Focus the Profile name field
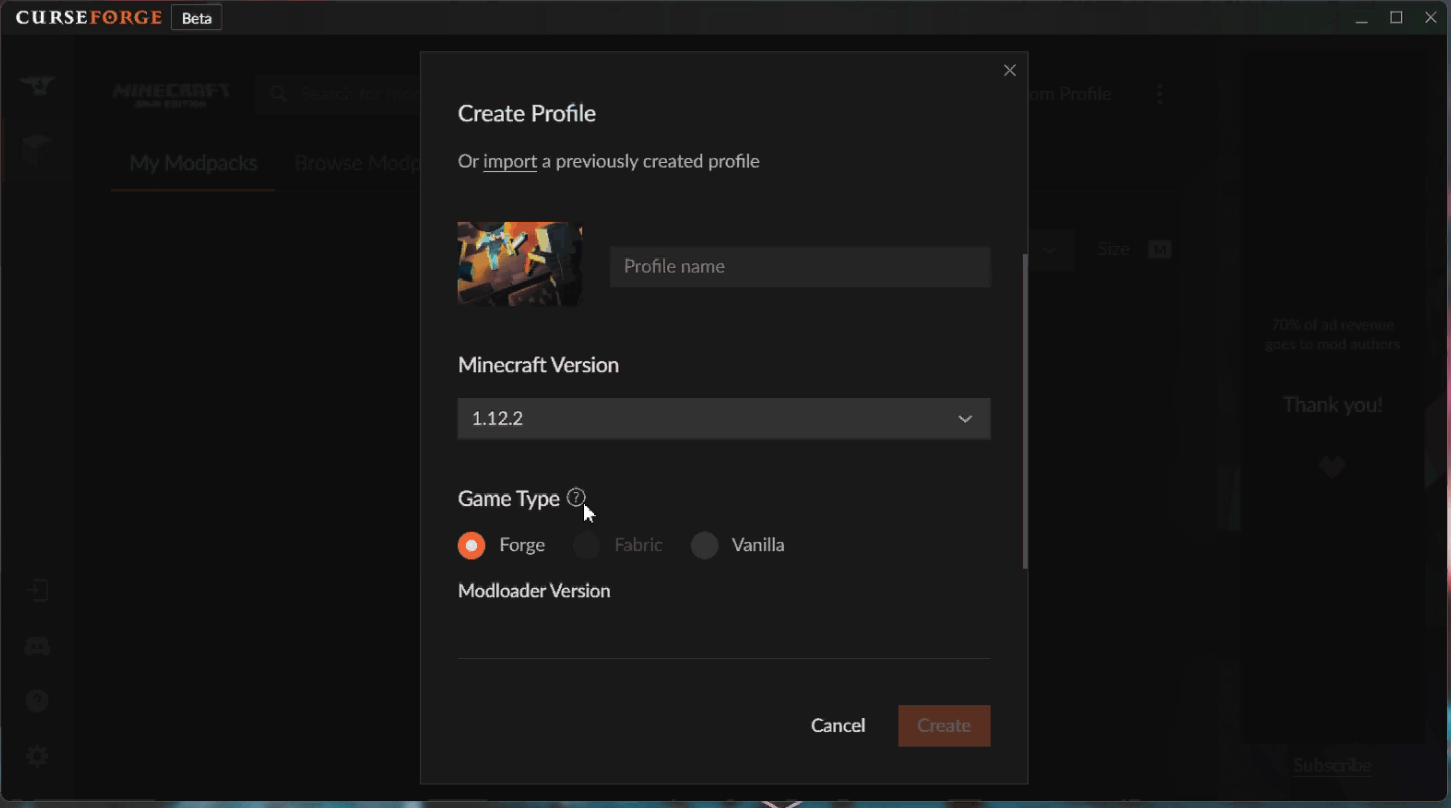 pyautogui.click(x=800, y=266)
